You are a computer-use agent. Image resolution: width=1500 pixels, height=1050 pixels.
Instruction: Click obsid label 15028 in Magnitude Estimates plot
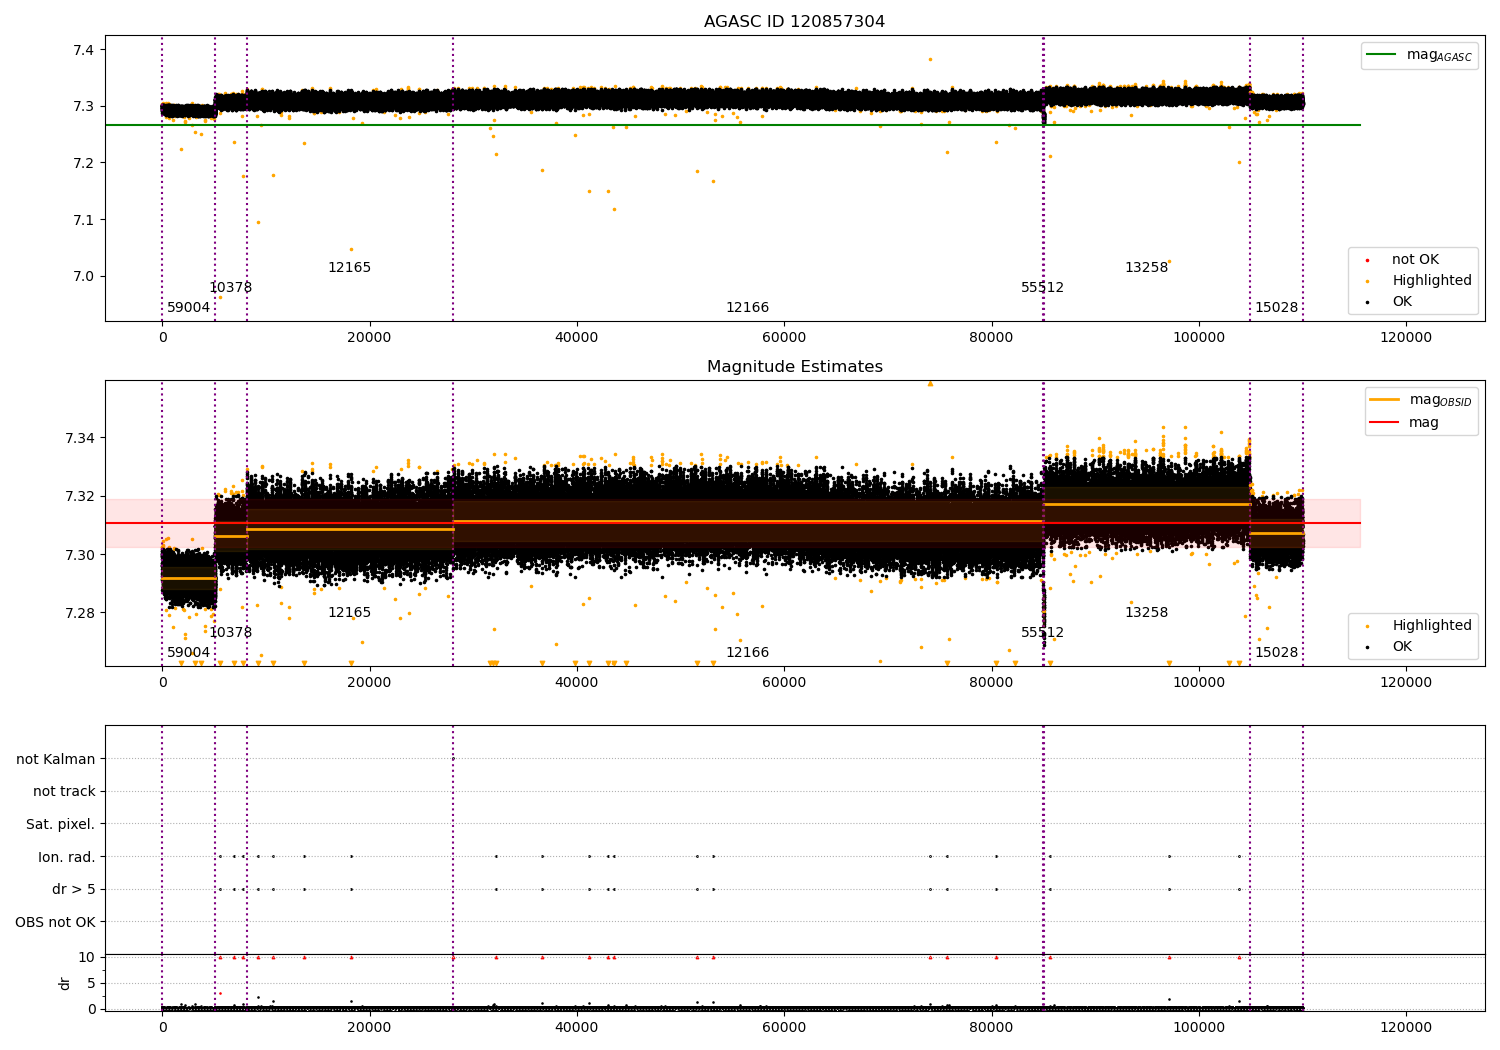point(1276,653)
